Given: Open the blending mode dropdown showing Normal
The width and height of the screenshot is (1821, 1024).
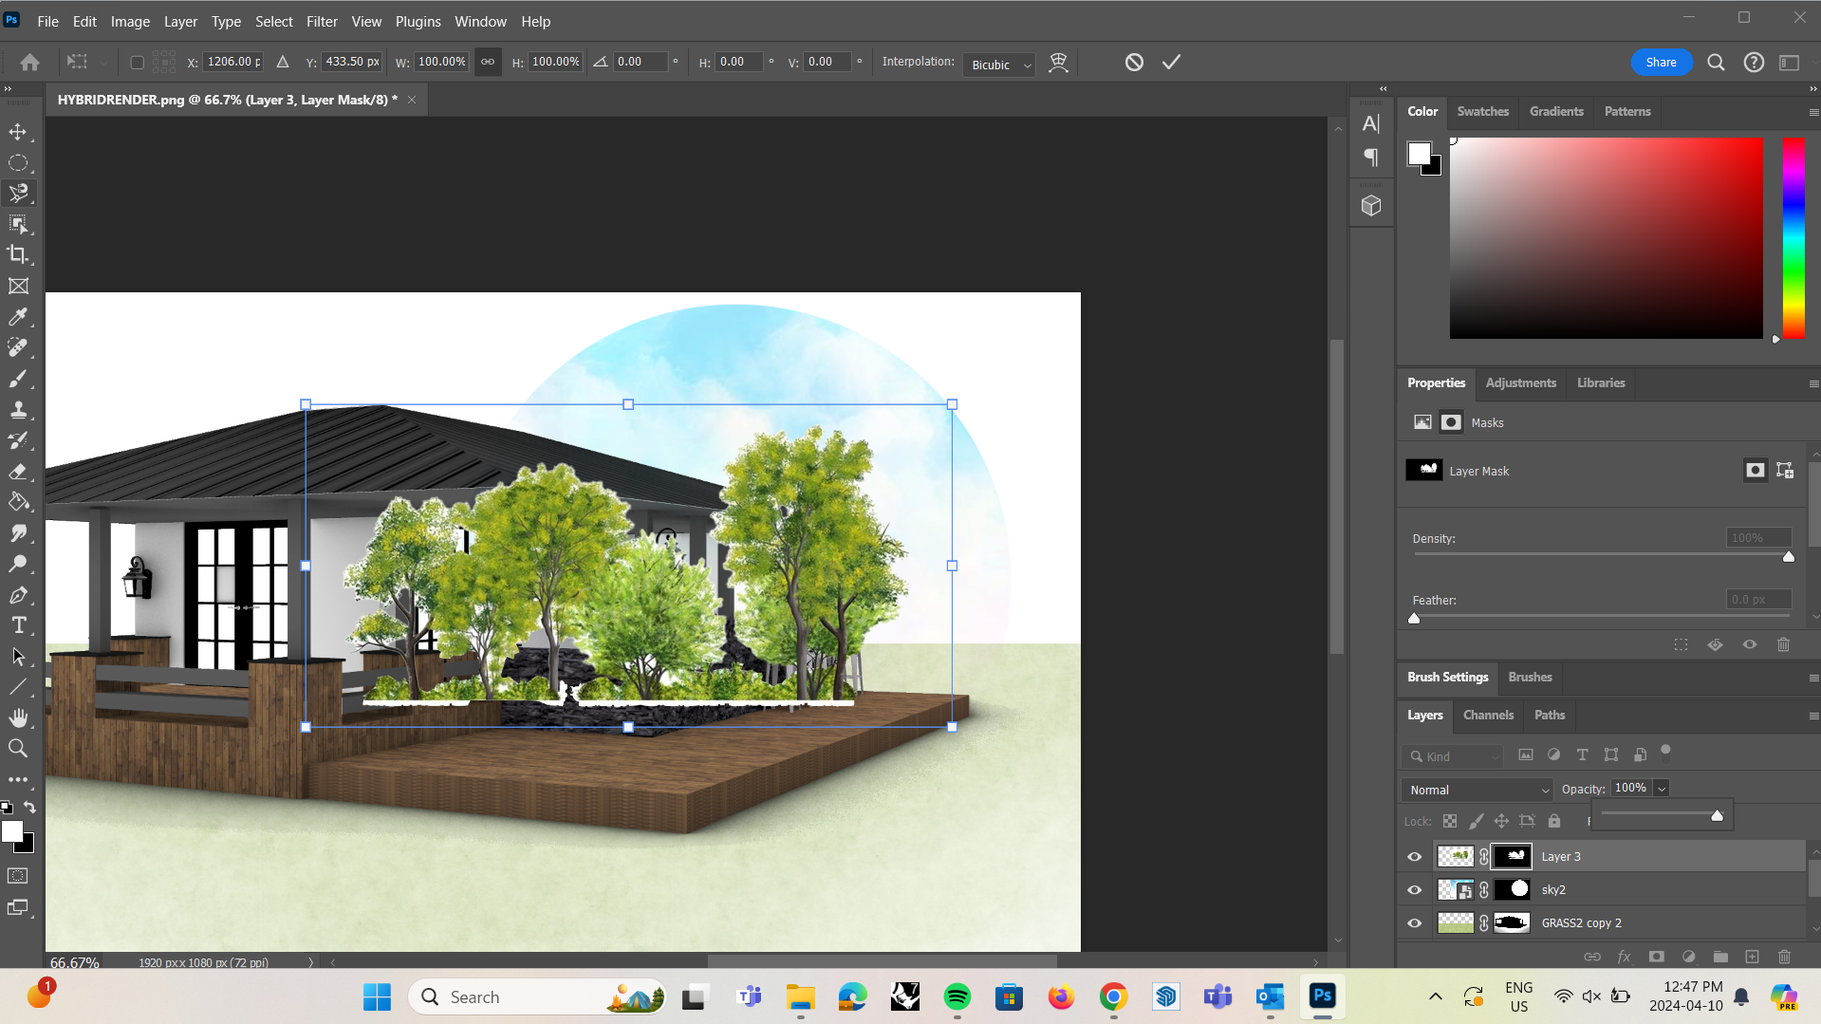Looking at the screenshot, I should click(x=1476, y=789).
